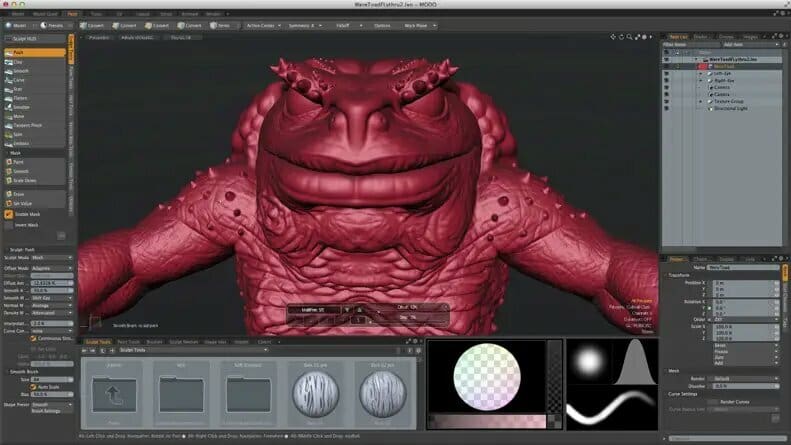Viewport: 791px width, 445px height.
Task: Select the mask Smooth tool
Action: point(34,172)
